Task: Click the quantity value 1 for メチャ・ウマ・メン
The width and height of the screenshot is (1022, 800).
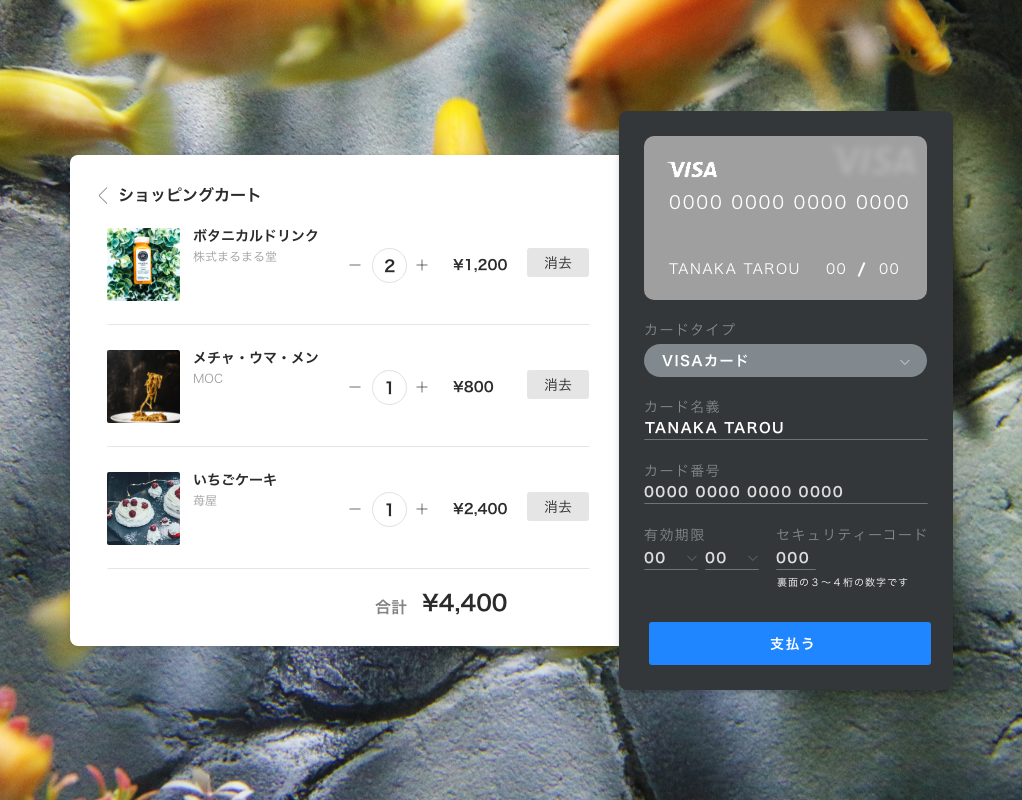Action: [x=389, y=387]
